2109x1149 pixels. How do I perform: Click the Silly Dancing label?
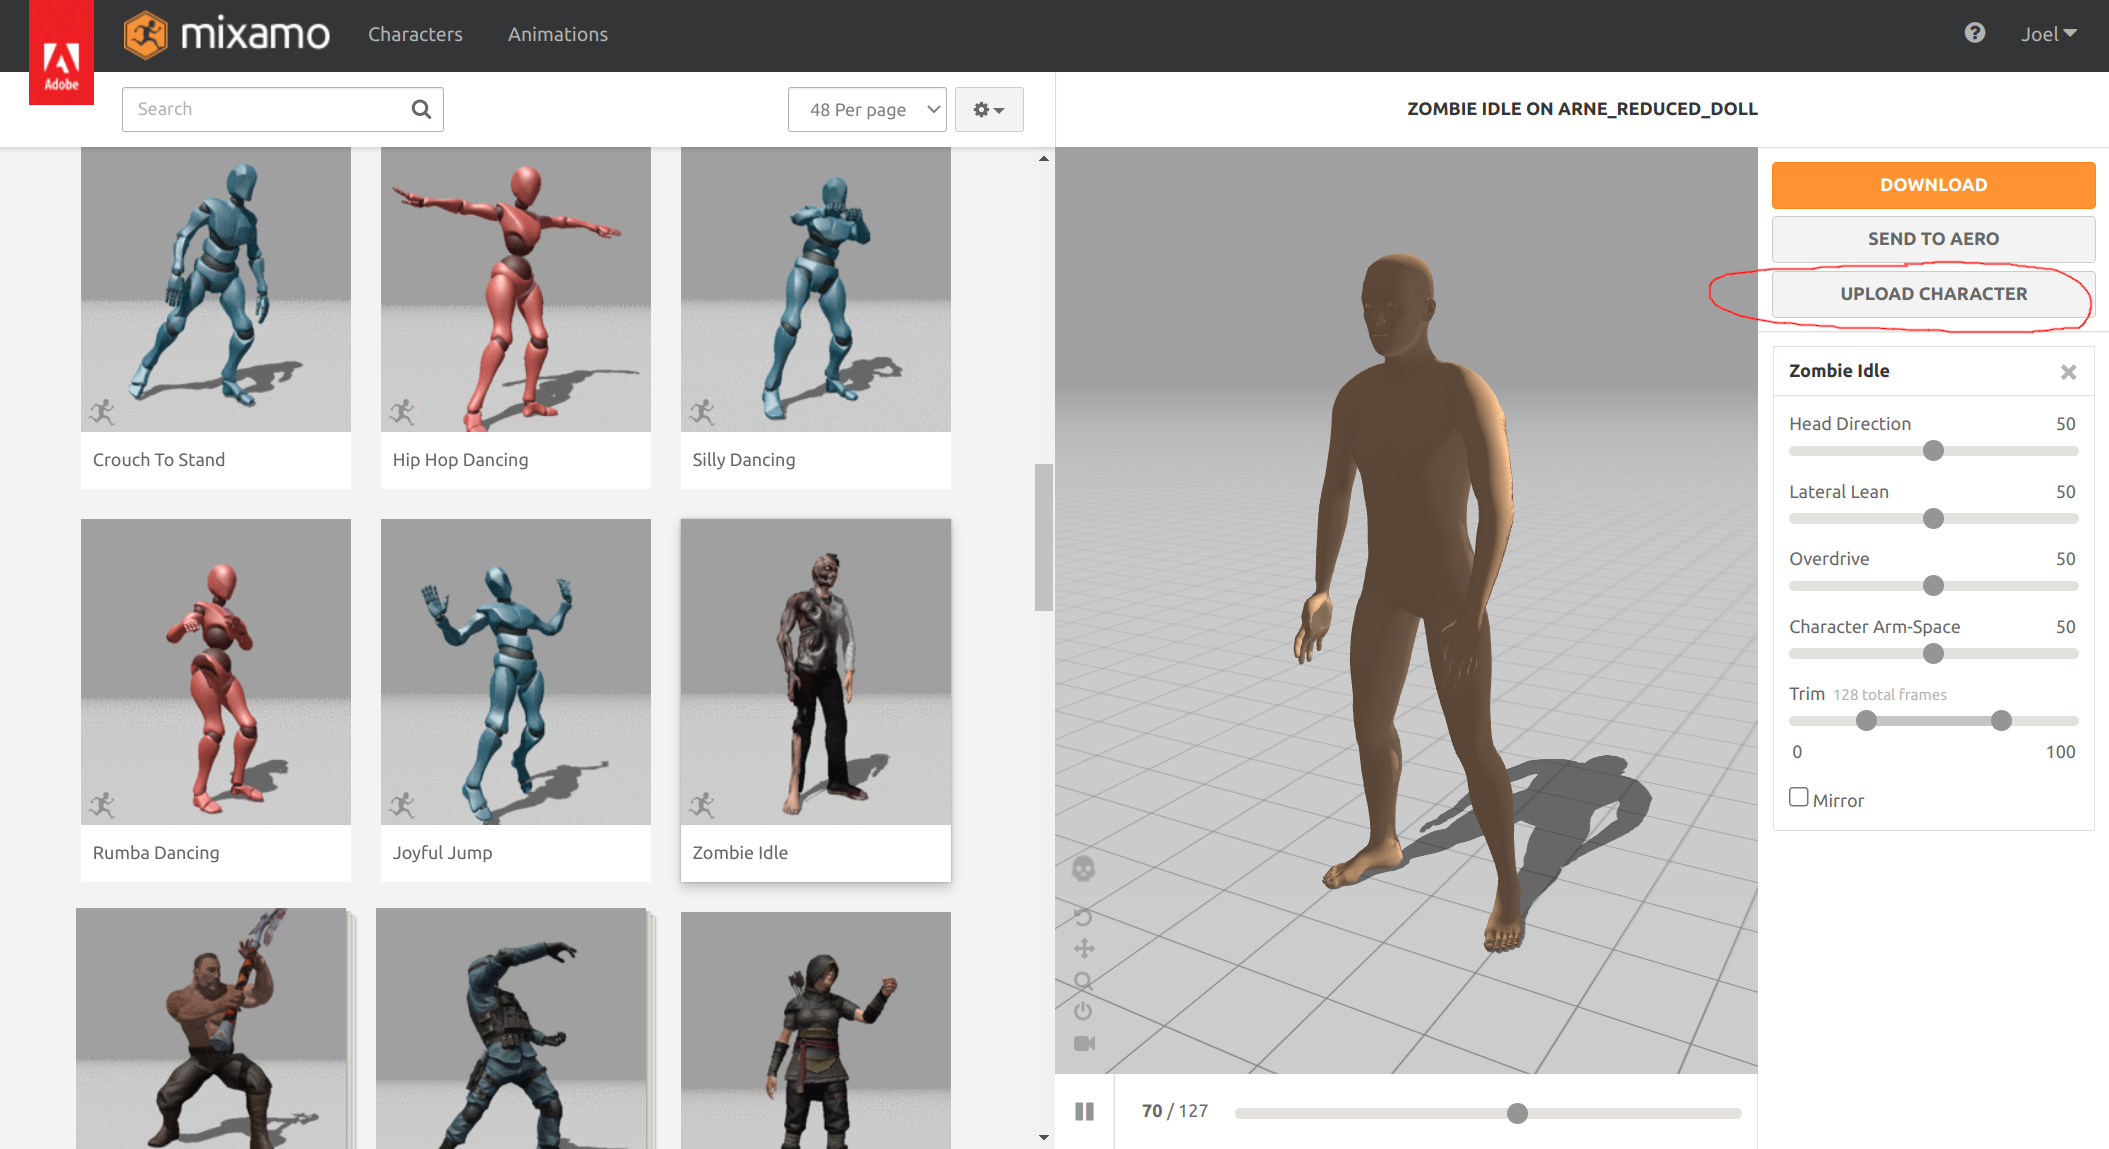click(744, 460)
